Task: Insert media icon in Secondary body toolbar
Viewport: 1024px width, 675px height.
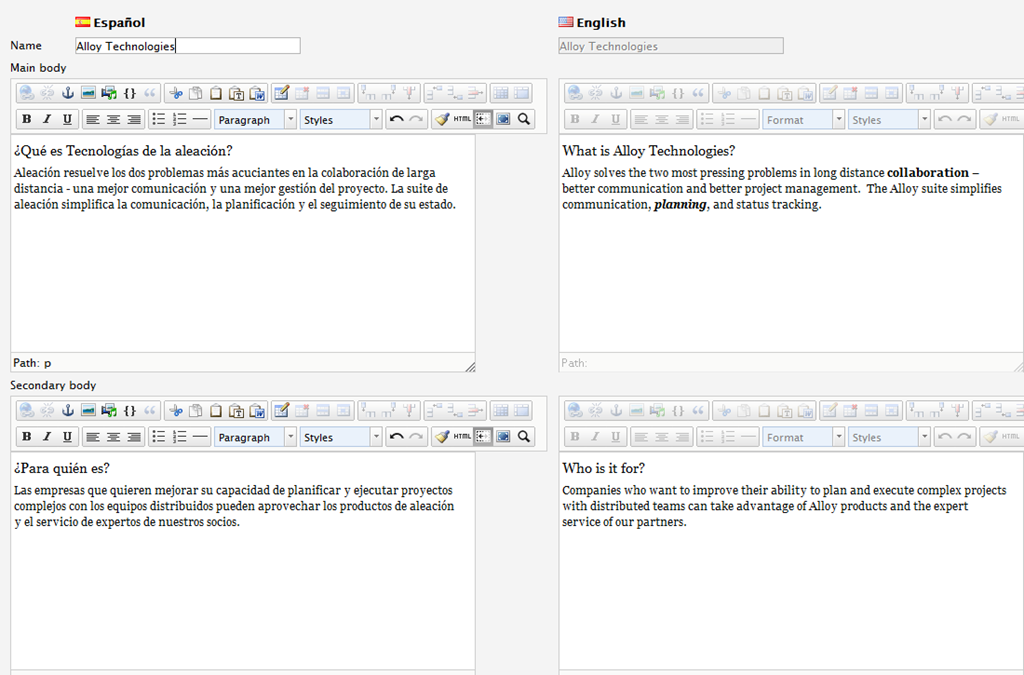Action: pos(109,411)
